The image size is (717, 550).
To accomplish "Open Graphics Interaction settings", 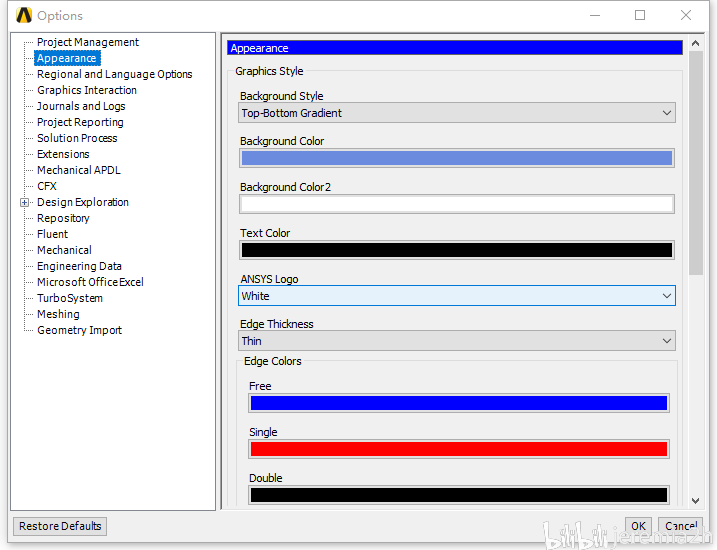I will pos(87,90).
